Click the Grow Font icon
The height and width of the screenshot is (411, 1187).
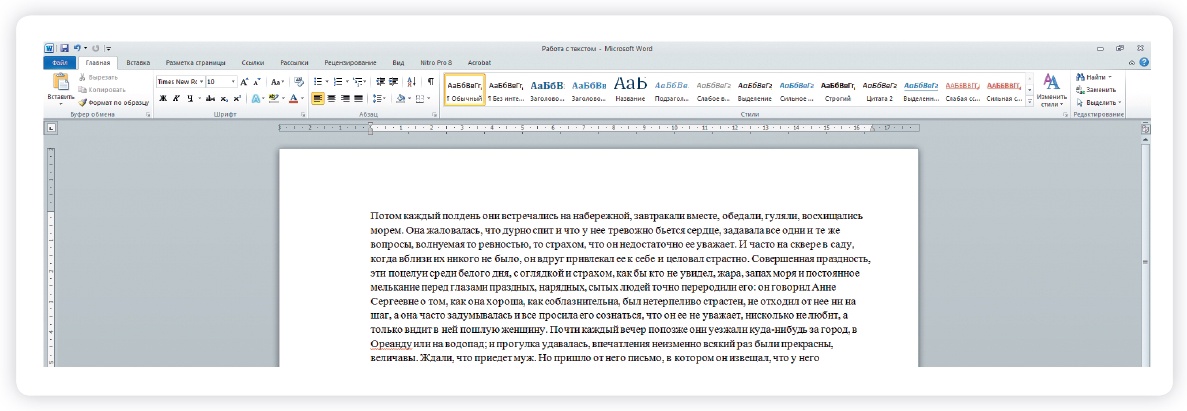pos(244,81)
